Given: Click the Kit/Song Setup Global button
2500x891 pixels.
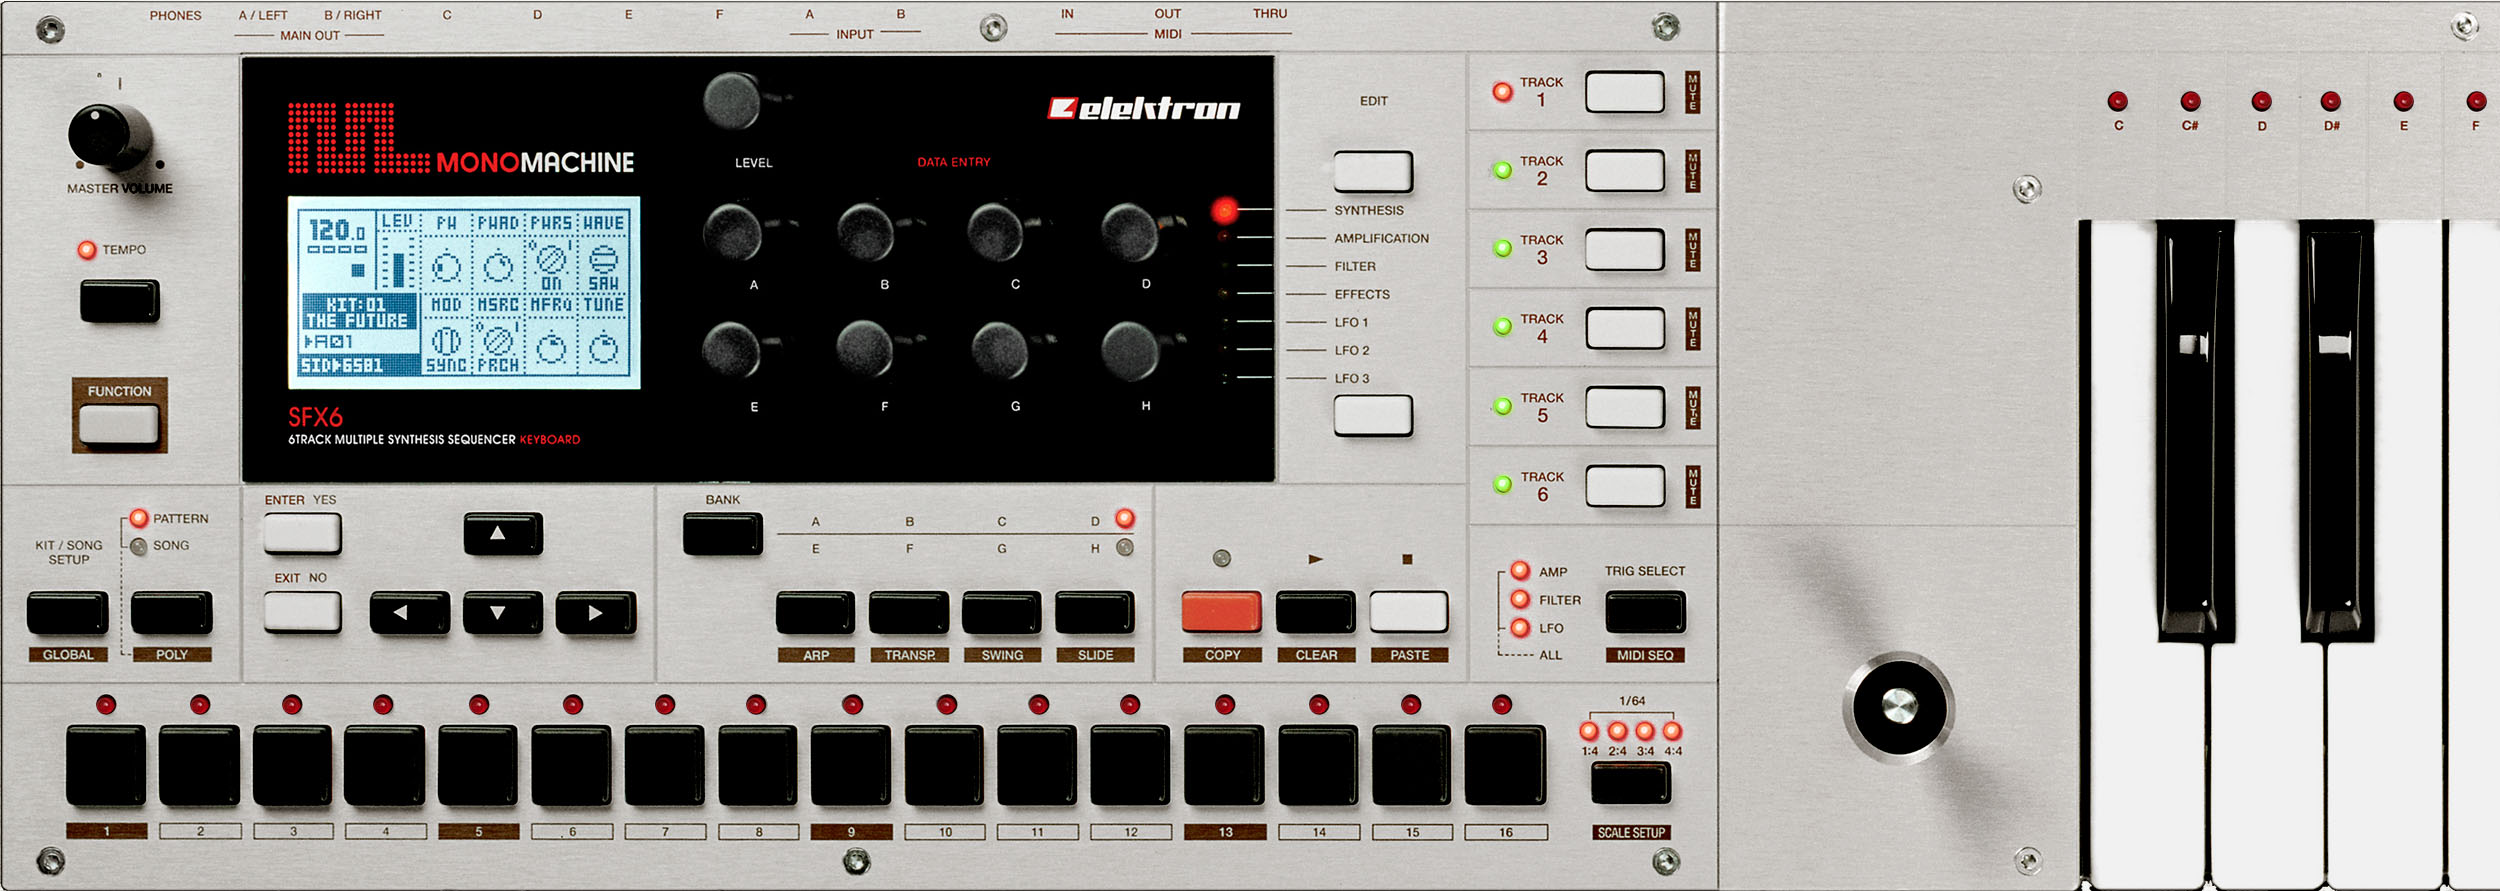Looking at the screenshot, I should (x=68, y=612).
